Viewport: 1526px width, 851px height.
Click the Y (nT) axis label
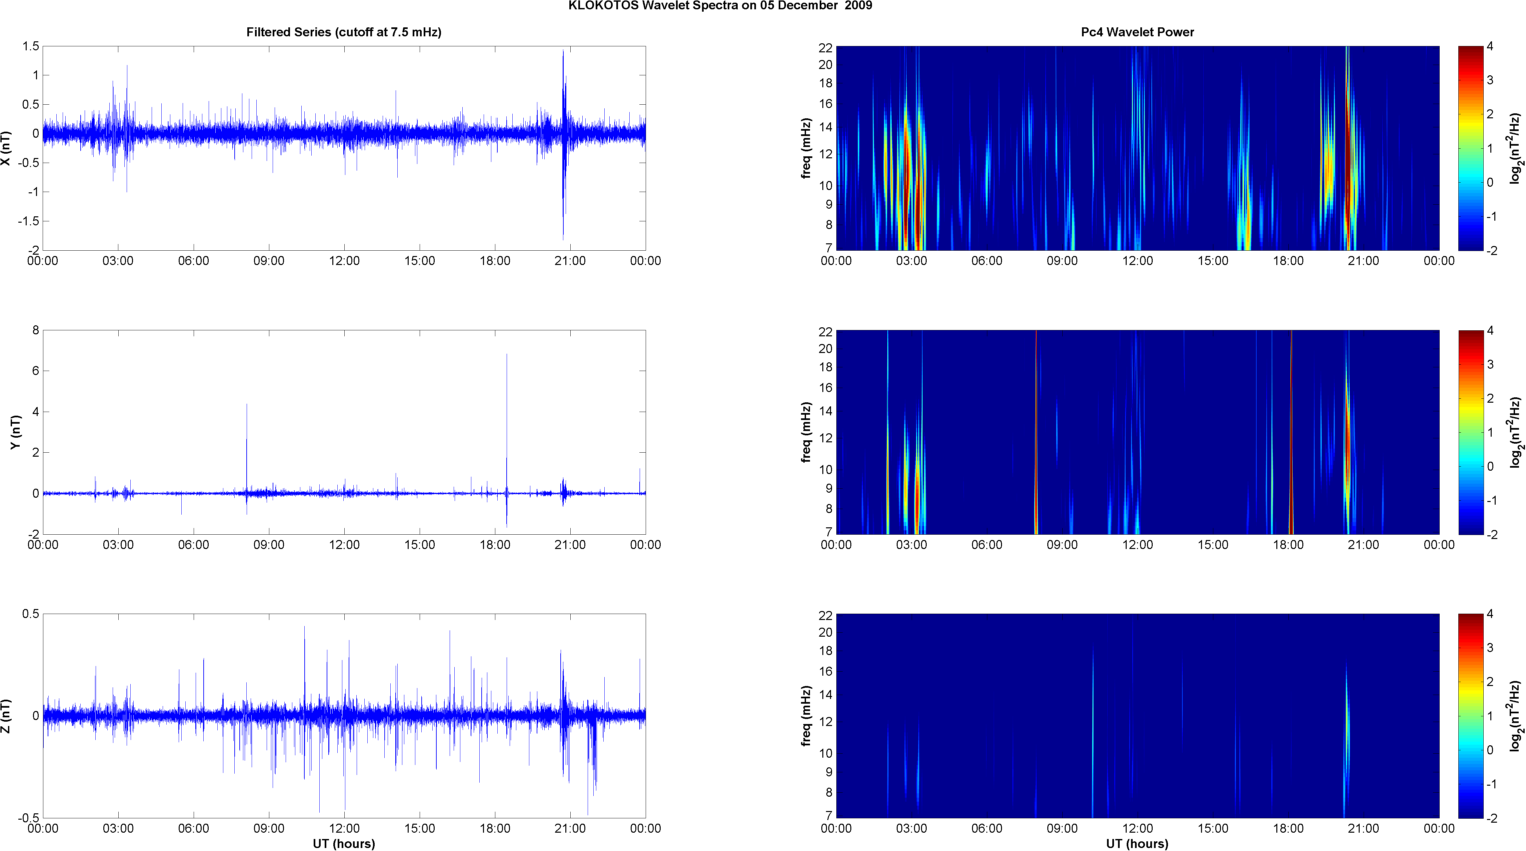pyautogui.click(x=15, y=432)
